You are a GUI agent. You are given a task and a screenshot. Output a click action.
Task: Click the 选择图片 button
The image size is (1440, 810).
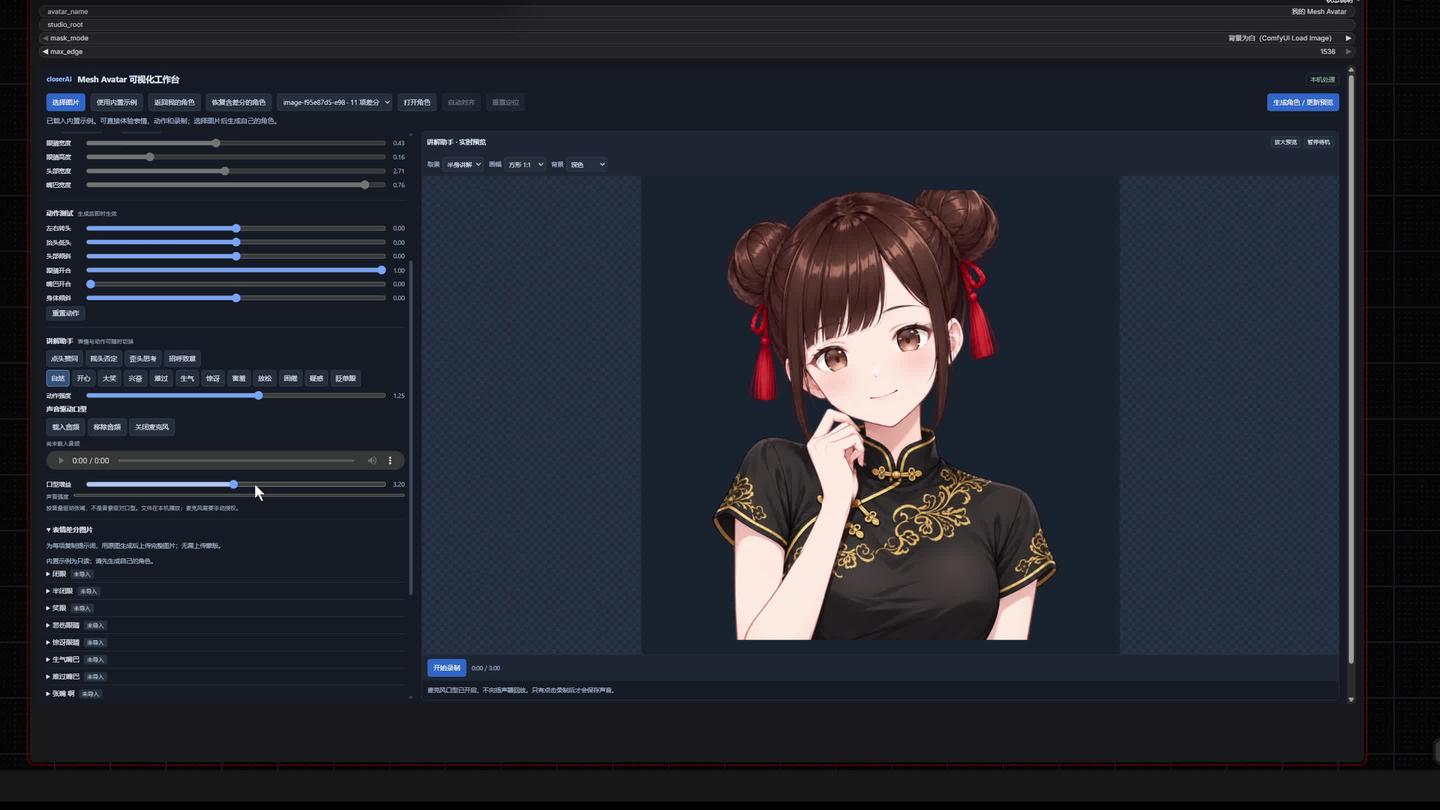[x=66, y=102]
